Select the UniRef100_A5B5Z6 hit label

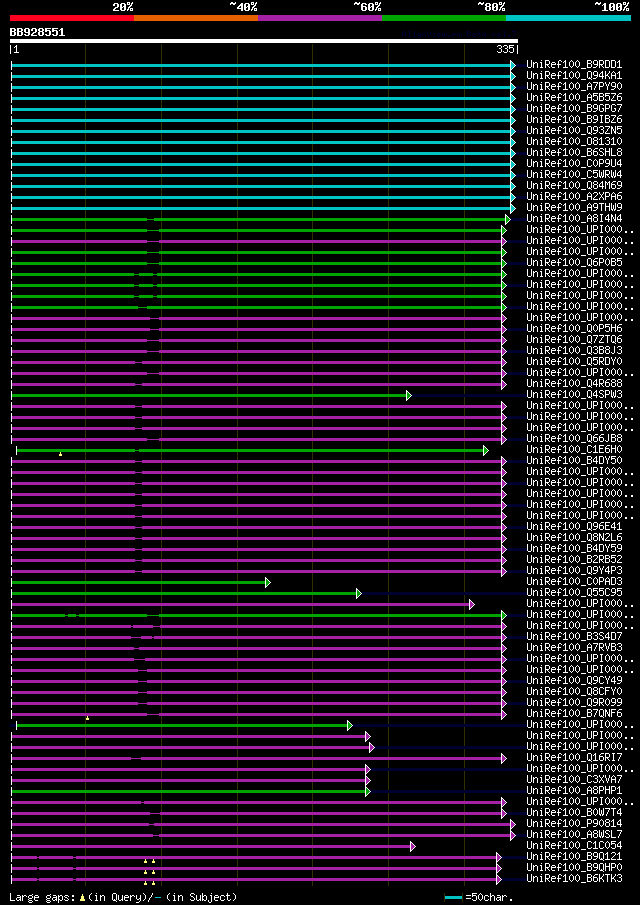tap(574, 98)
